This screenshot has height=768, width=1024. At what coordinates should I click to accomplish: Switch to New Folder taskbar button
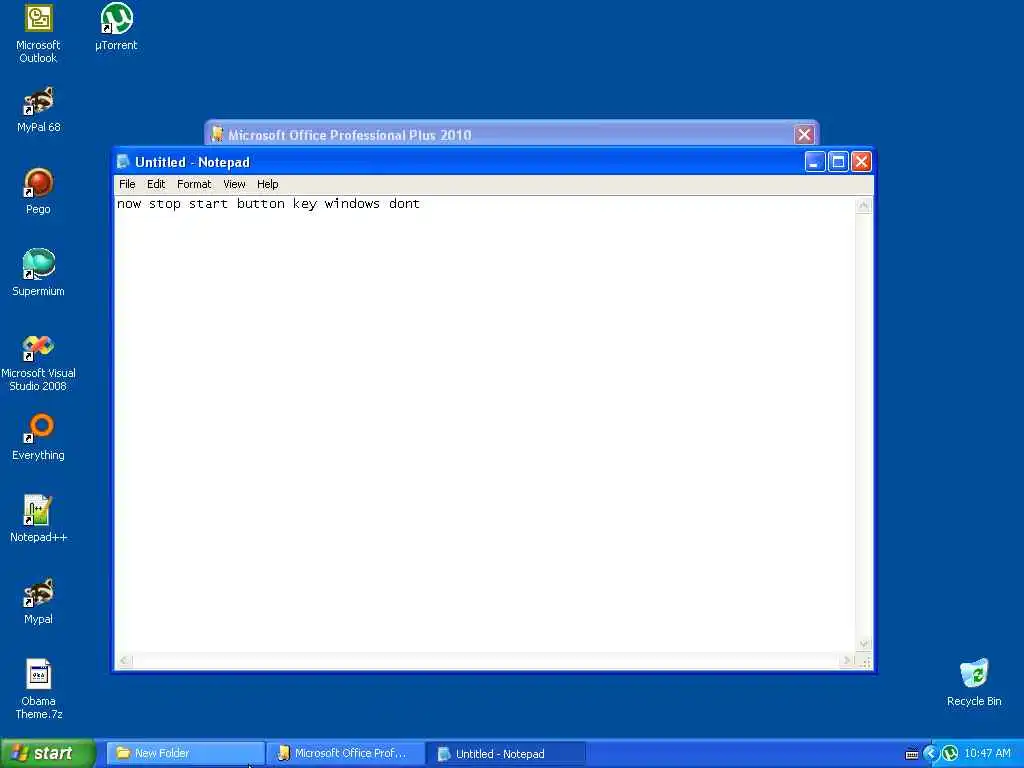click(185, 753)
